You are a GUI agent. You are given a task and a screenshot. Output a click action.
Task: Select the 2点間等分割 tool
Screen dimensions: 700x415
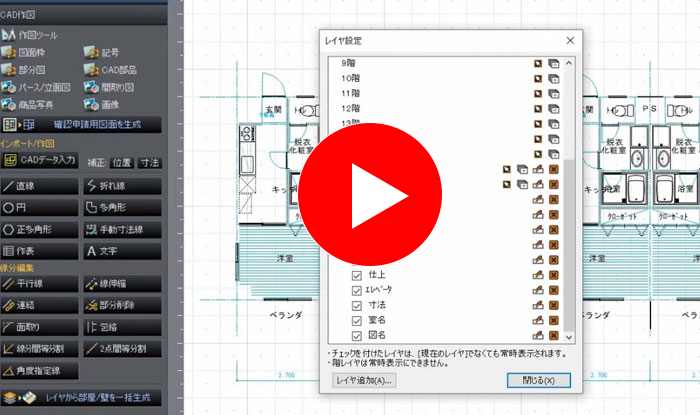click(122, 349)
